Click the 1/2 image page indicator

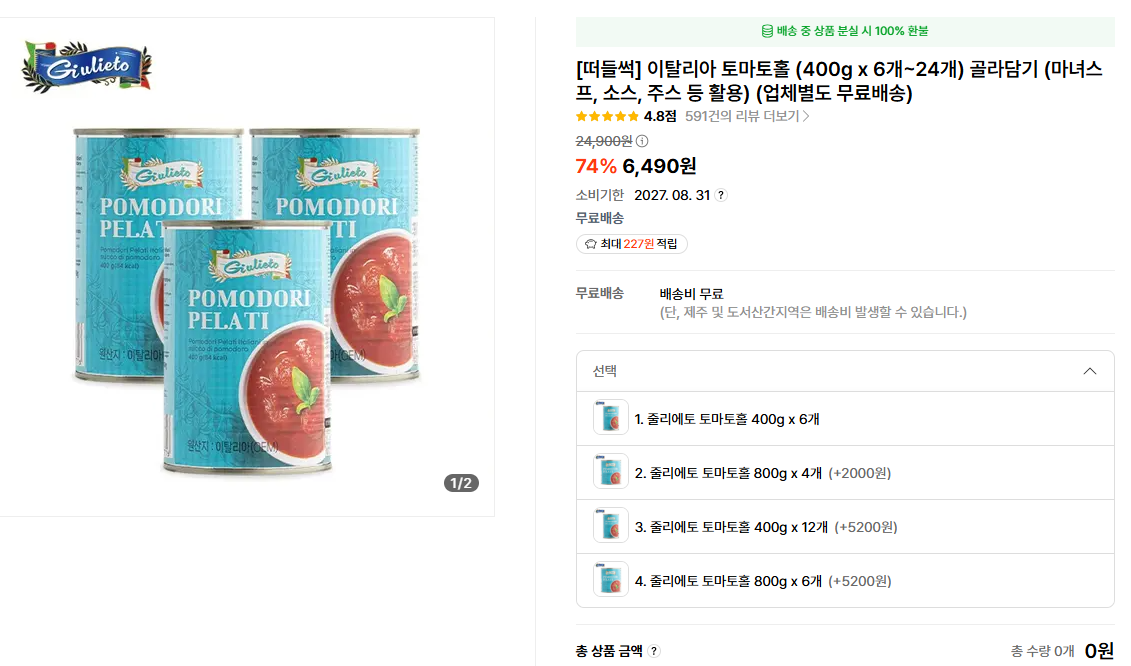point(461,484)
